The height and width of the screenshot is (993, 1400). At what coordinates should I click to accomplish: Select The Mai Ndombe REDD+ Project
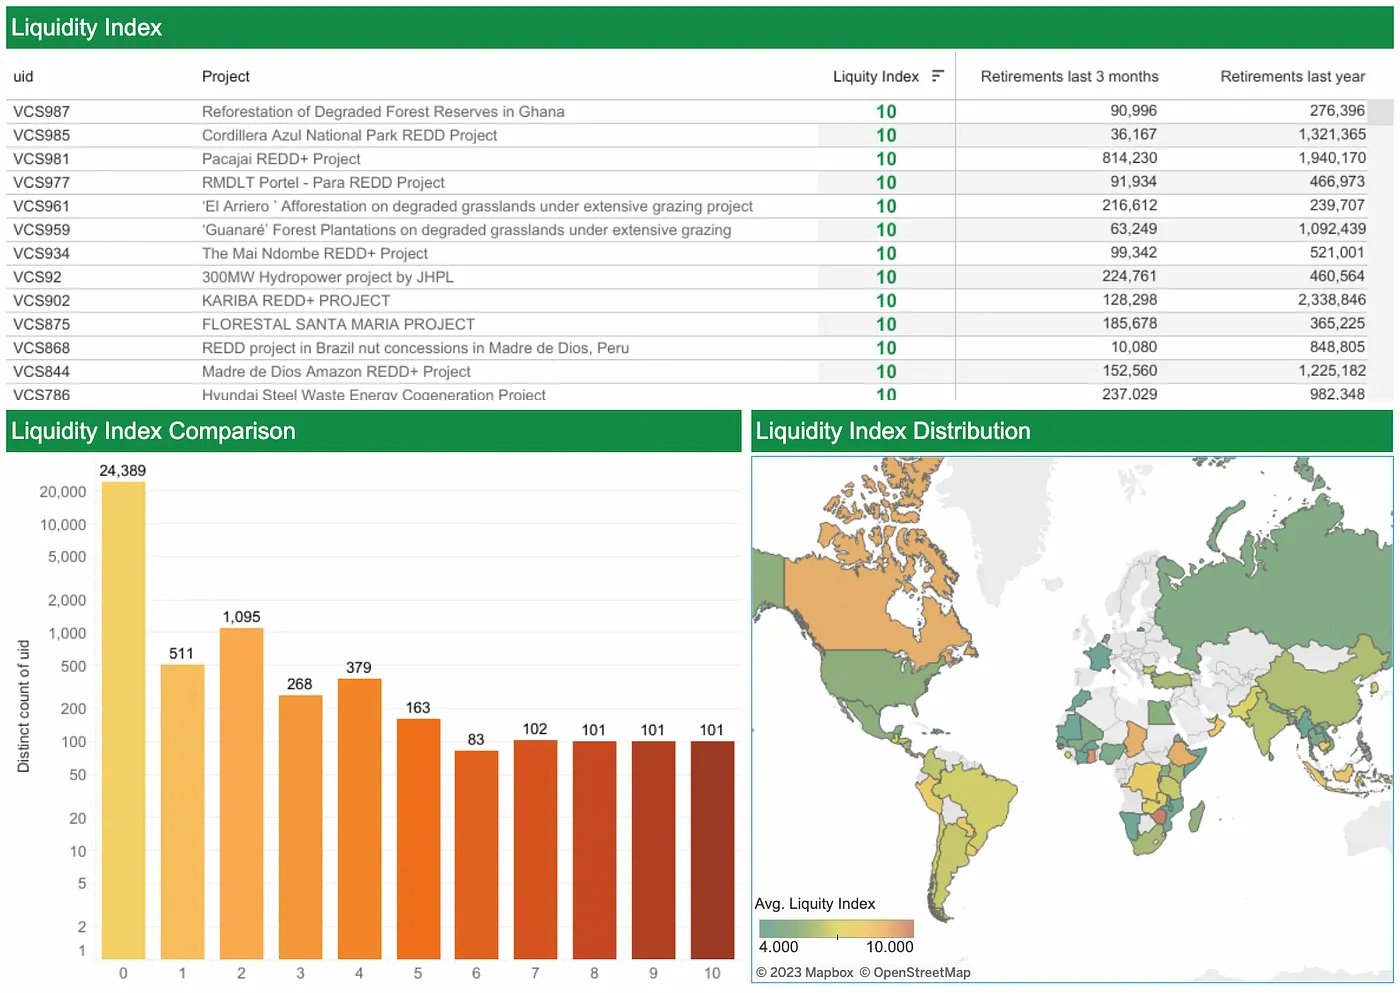[x=315, y=254]
